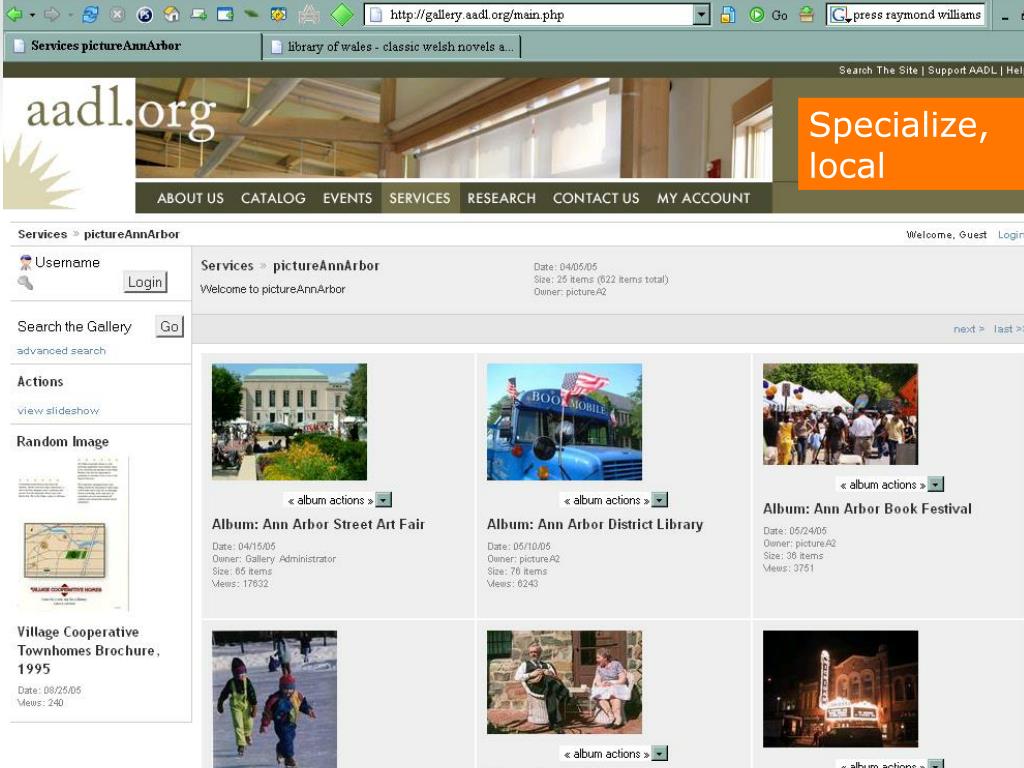The height and width of the screenshot is (768, 1024).
Task: Click the green back arrow icon
Action: click(14, 14)
